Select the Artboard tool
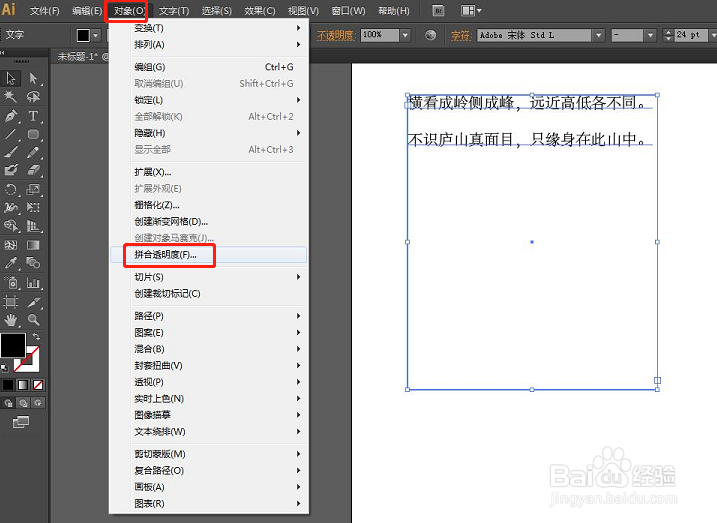This screenshot has height=523, width=717. coord(11,302)
